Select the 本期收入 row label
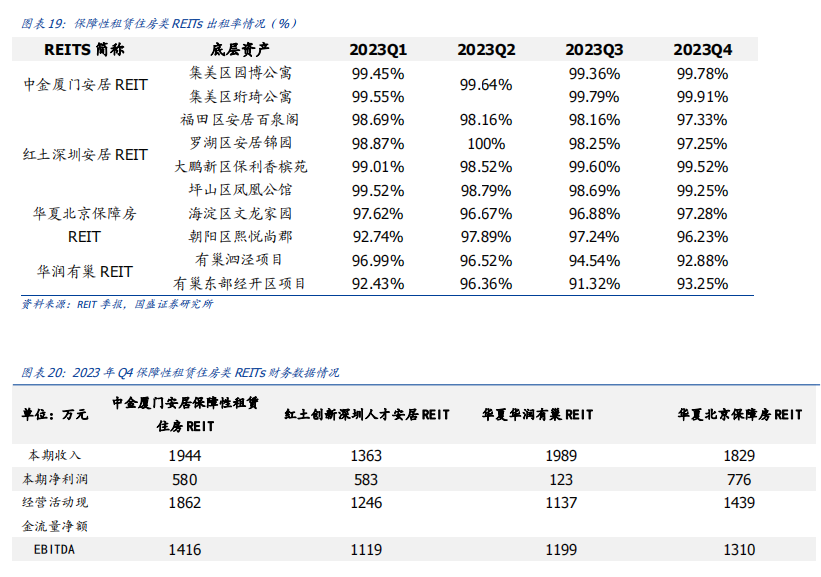Viewport: 821px width, 577px height. point(54,456)
